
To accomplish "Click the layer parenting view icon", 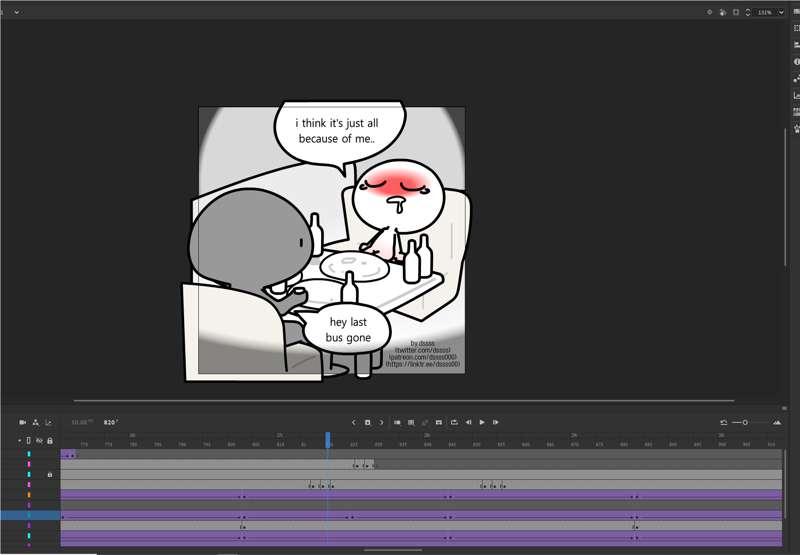I will point(36,422).
